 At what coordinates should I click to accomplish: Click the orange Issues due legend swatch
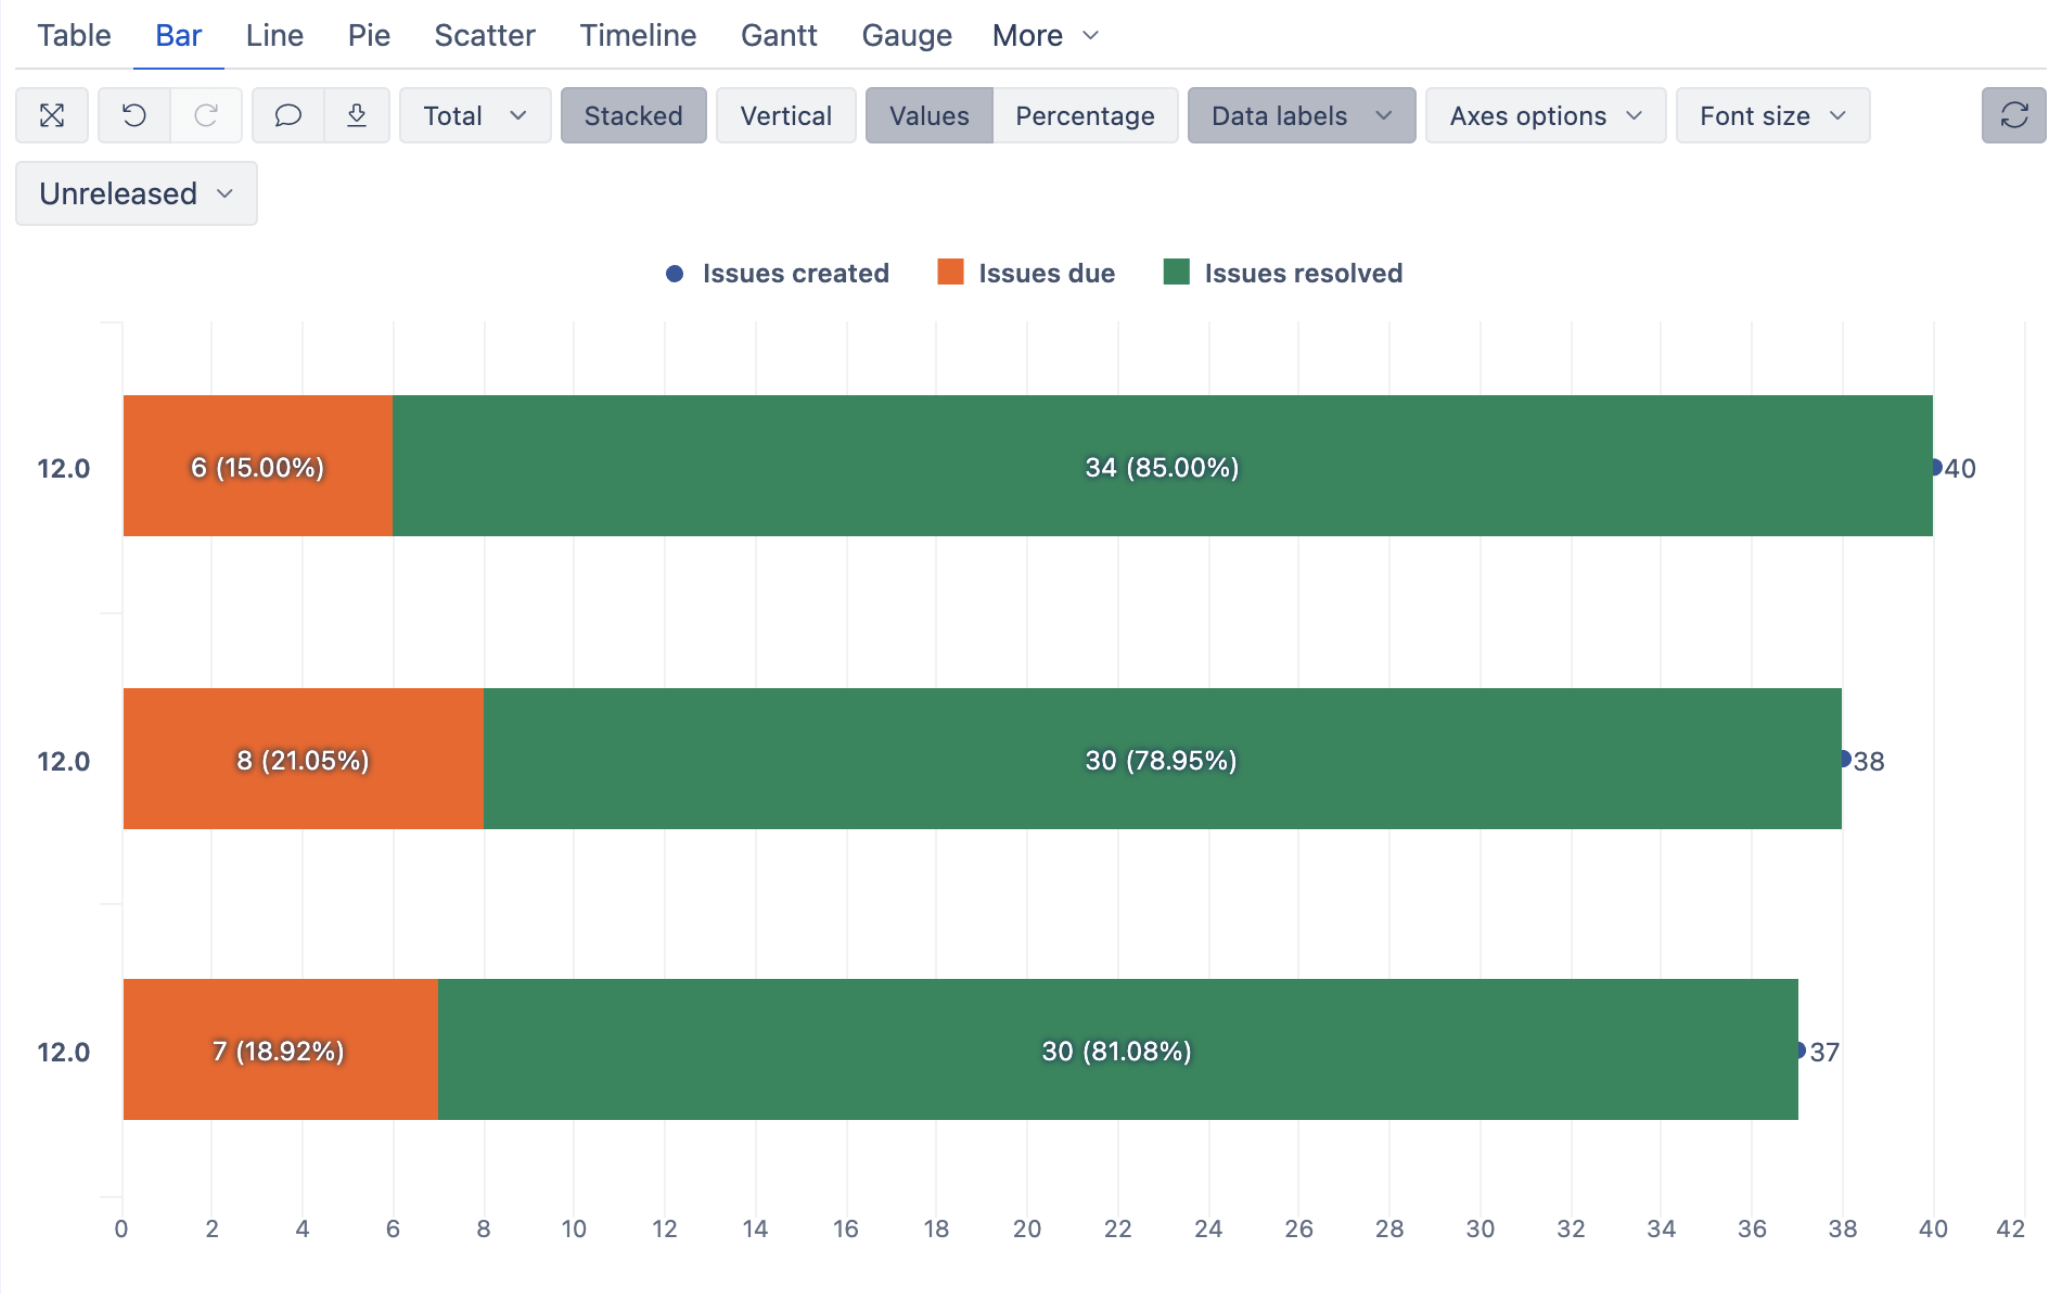[x=950, y=272]
